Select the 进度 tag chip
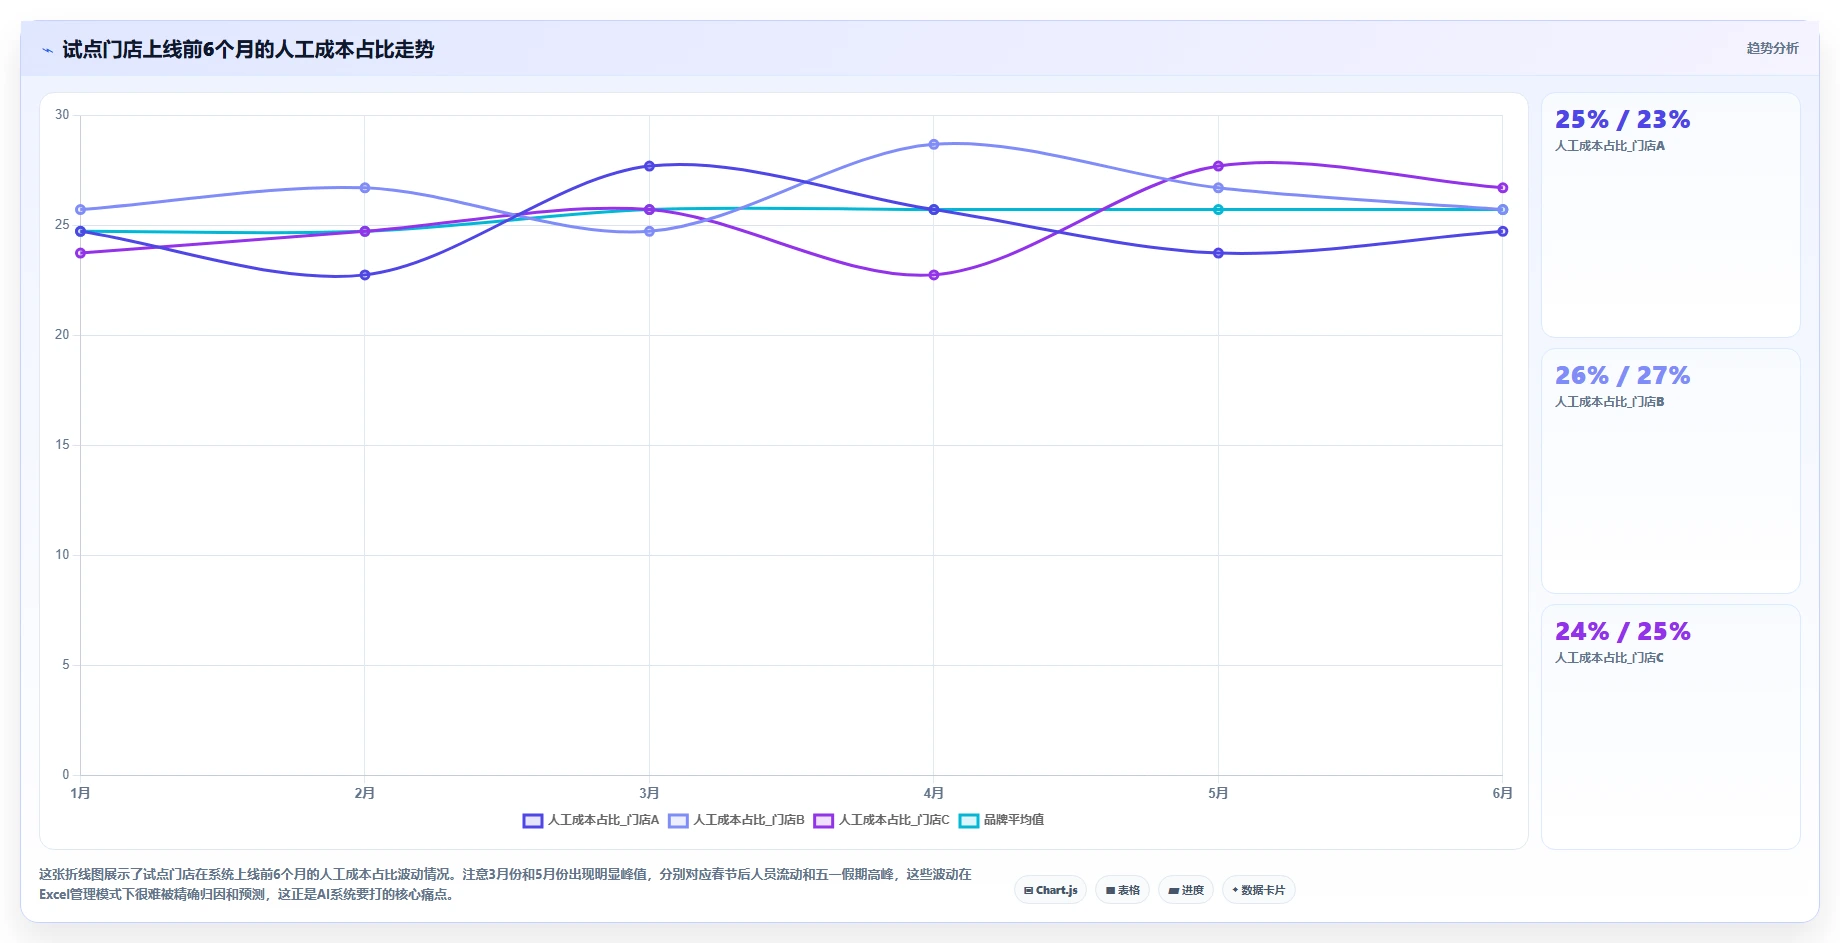Viewport: 1840px width, 943px height. 1186,890
